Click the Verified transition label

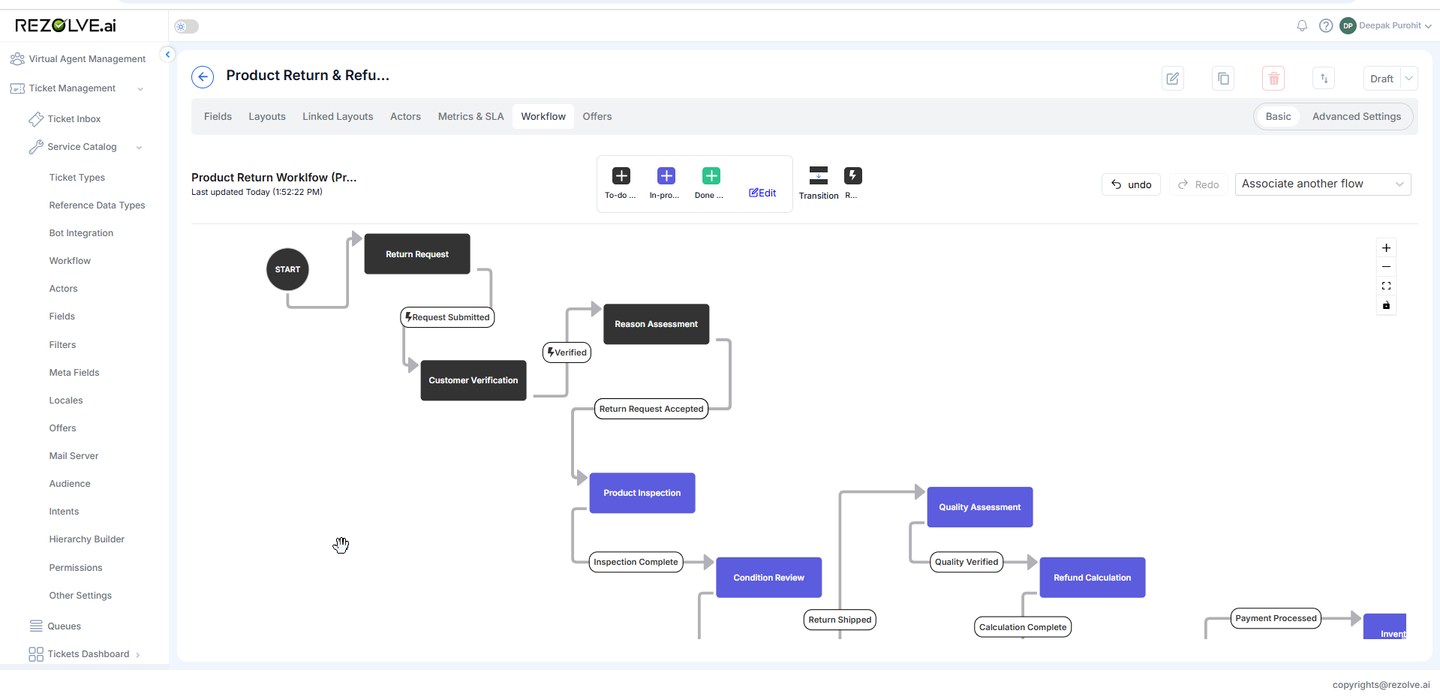pos(567,352)
